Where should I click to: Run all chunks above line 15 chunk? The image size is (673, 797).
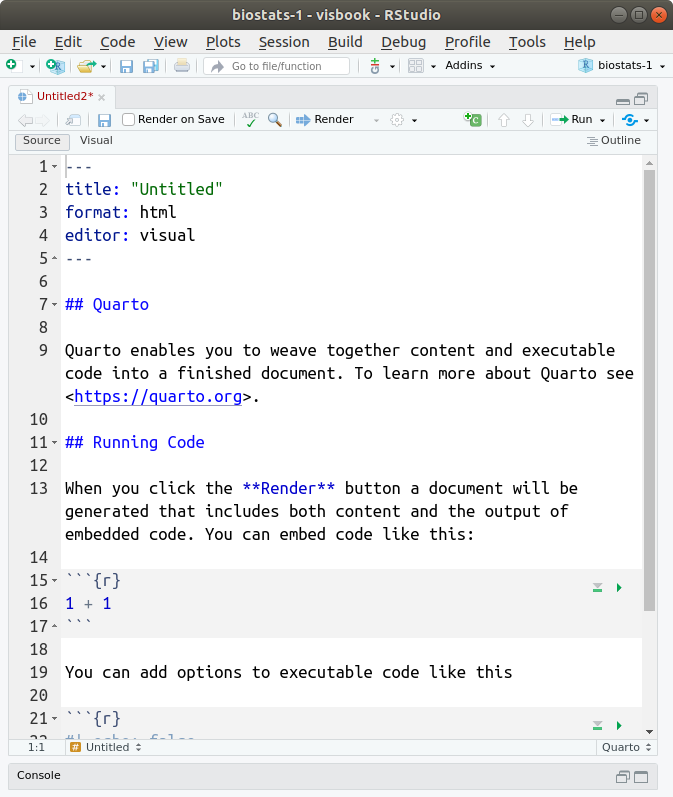598,588
